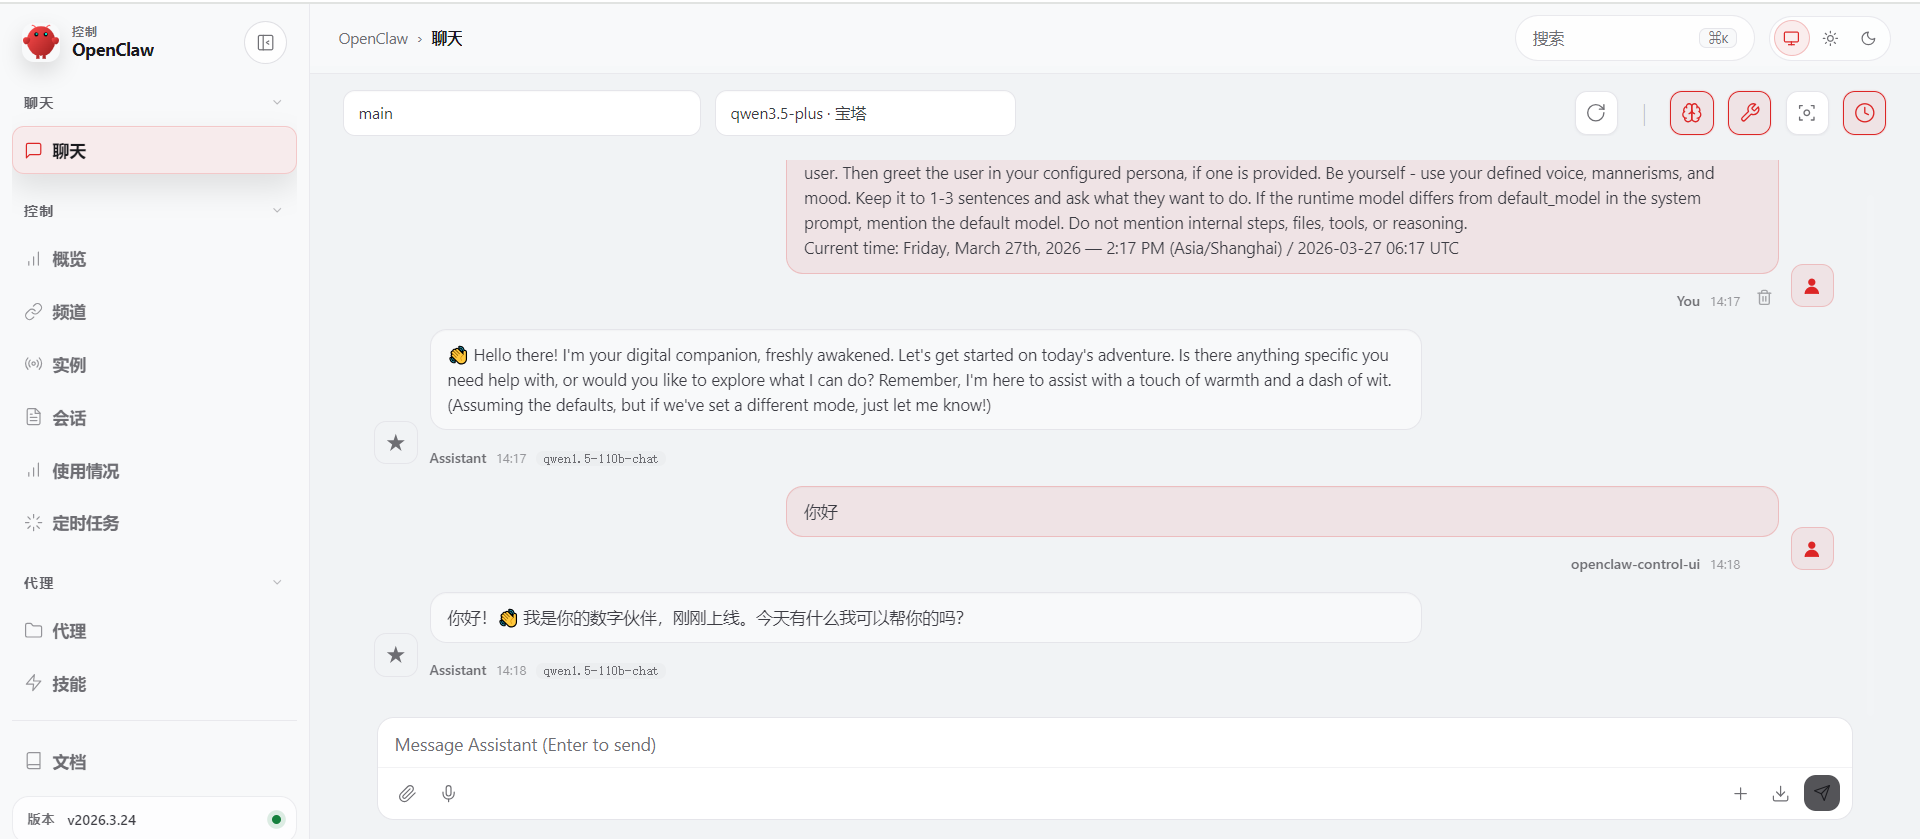
Task: Open the 聊天 page in the sidebar
Action: click(x=154, y=151)
